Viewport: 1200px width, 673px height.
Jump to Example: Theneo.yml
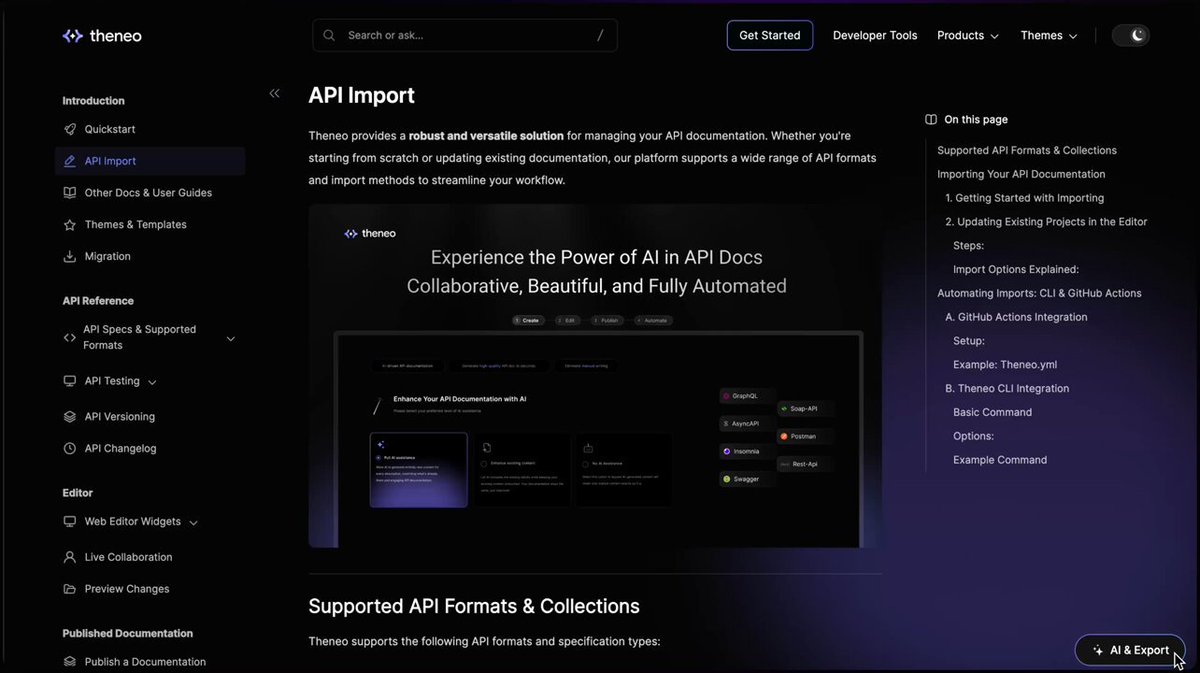pyautogui.click(x=1005, y=365)
